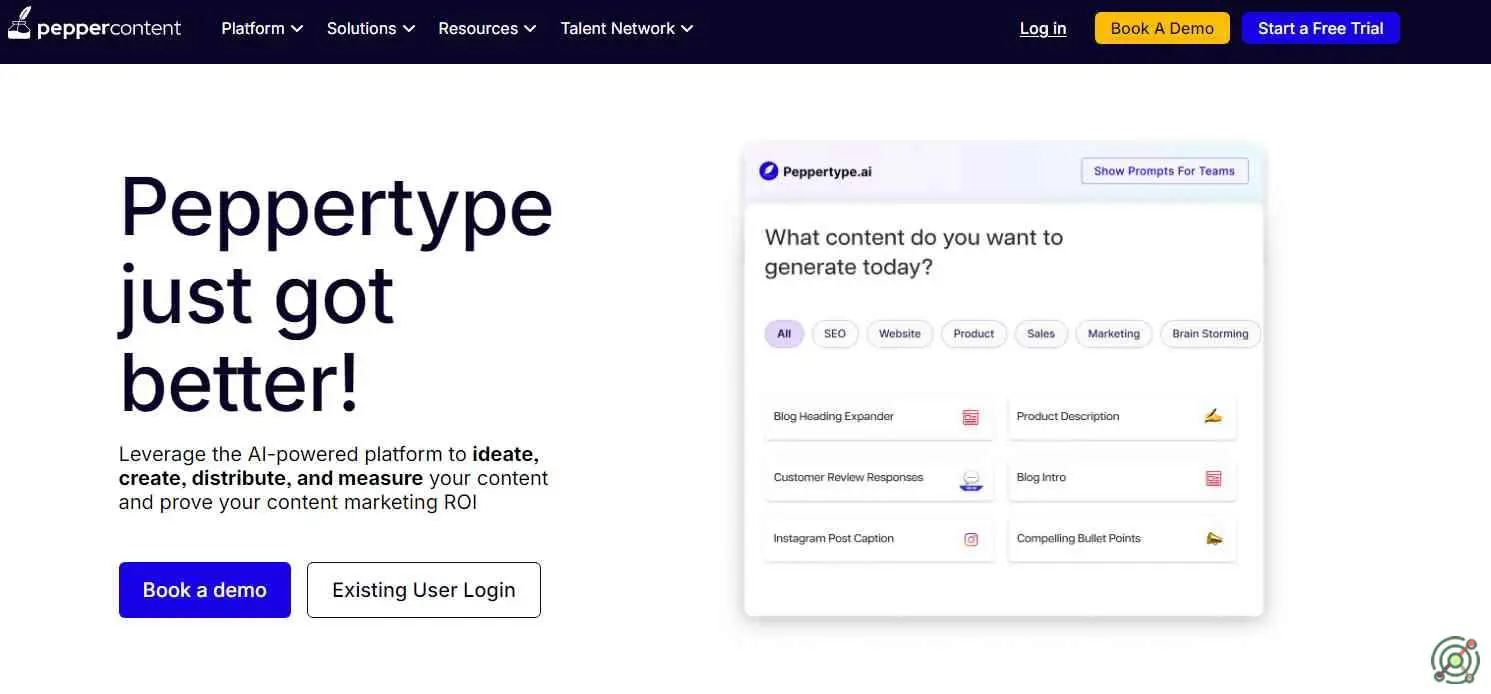
Task: Open the Customer Review Responses template
Action: point(879,478)
